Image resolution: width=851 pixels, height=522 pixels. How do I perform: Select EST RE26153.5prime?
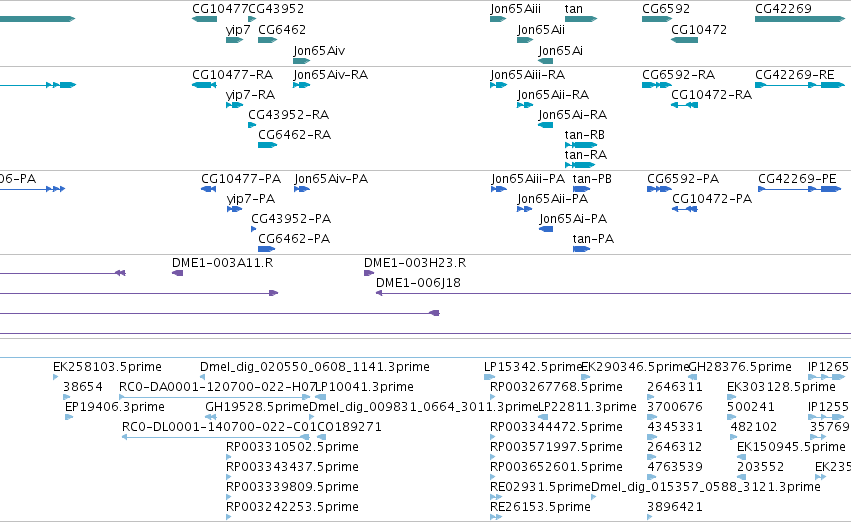click(496, 517)
